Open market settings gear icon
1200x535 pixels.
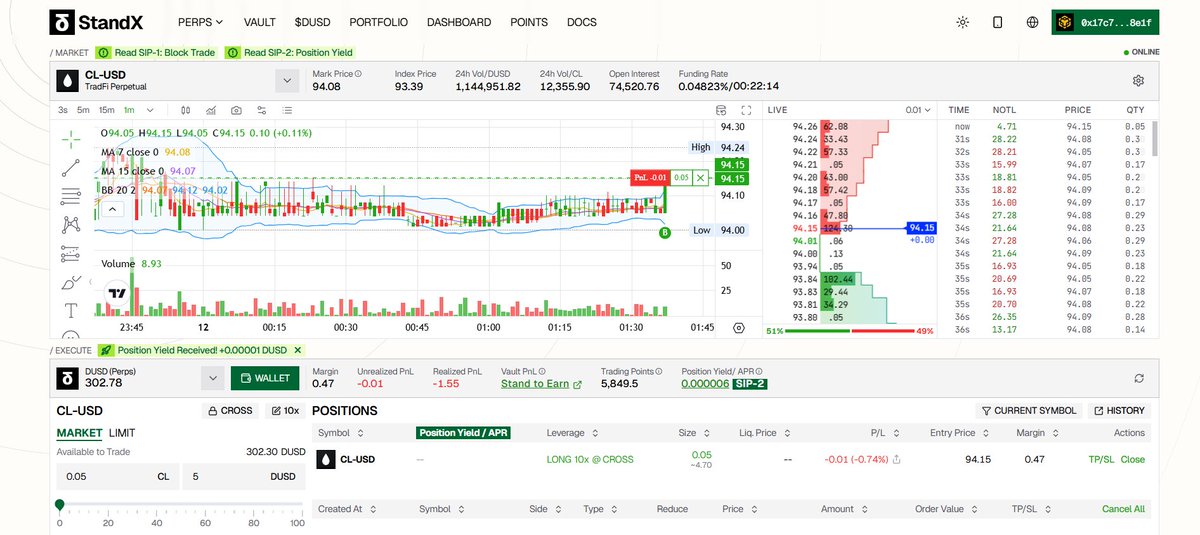pos(1138,81)
